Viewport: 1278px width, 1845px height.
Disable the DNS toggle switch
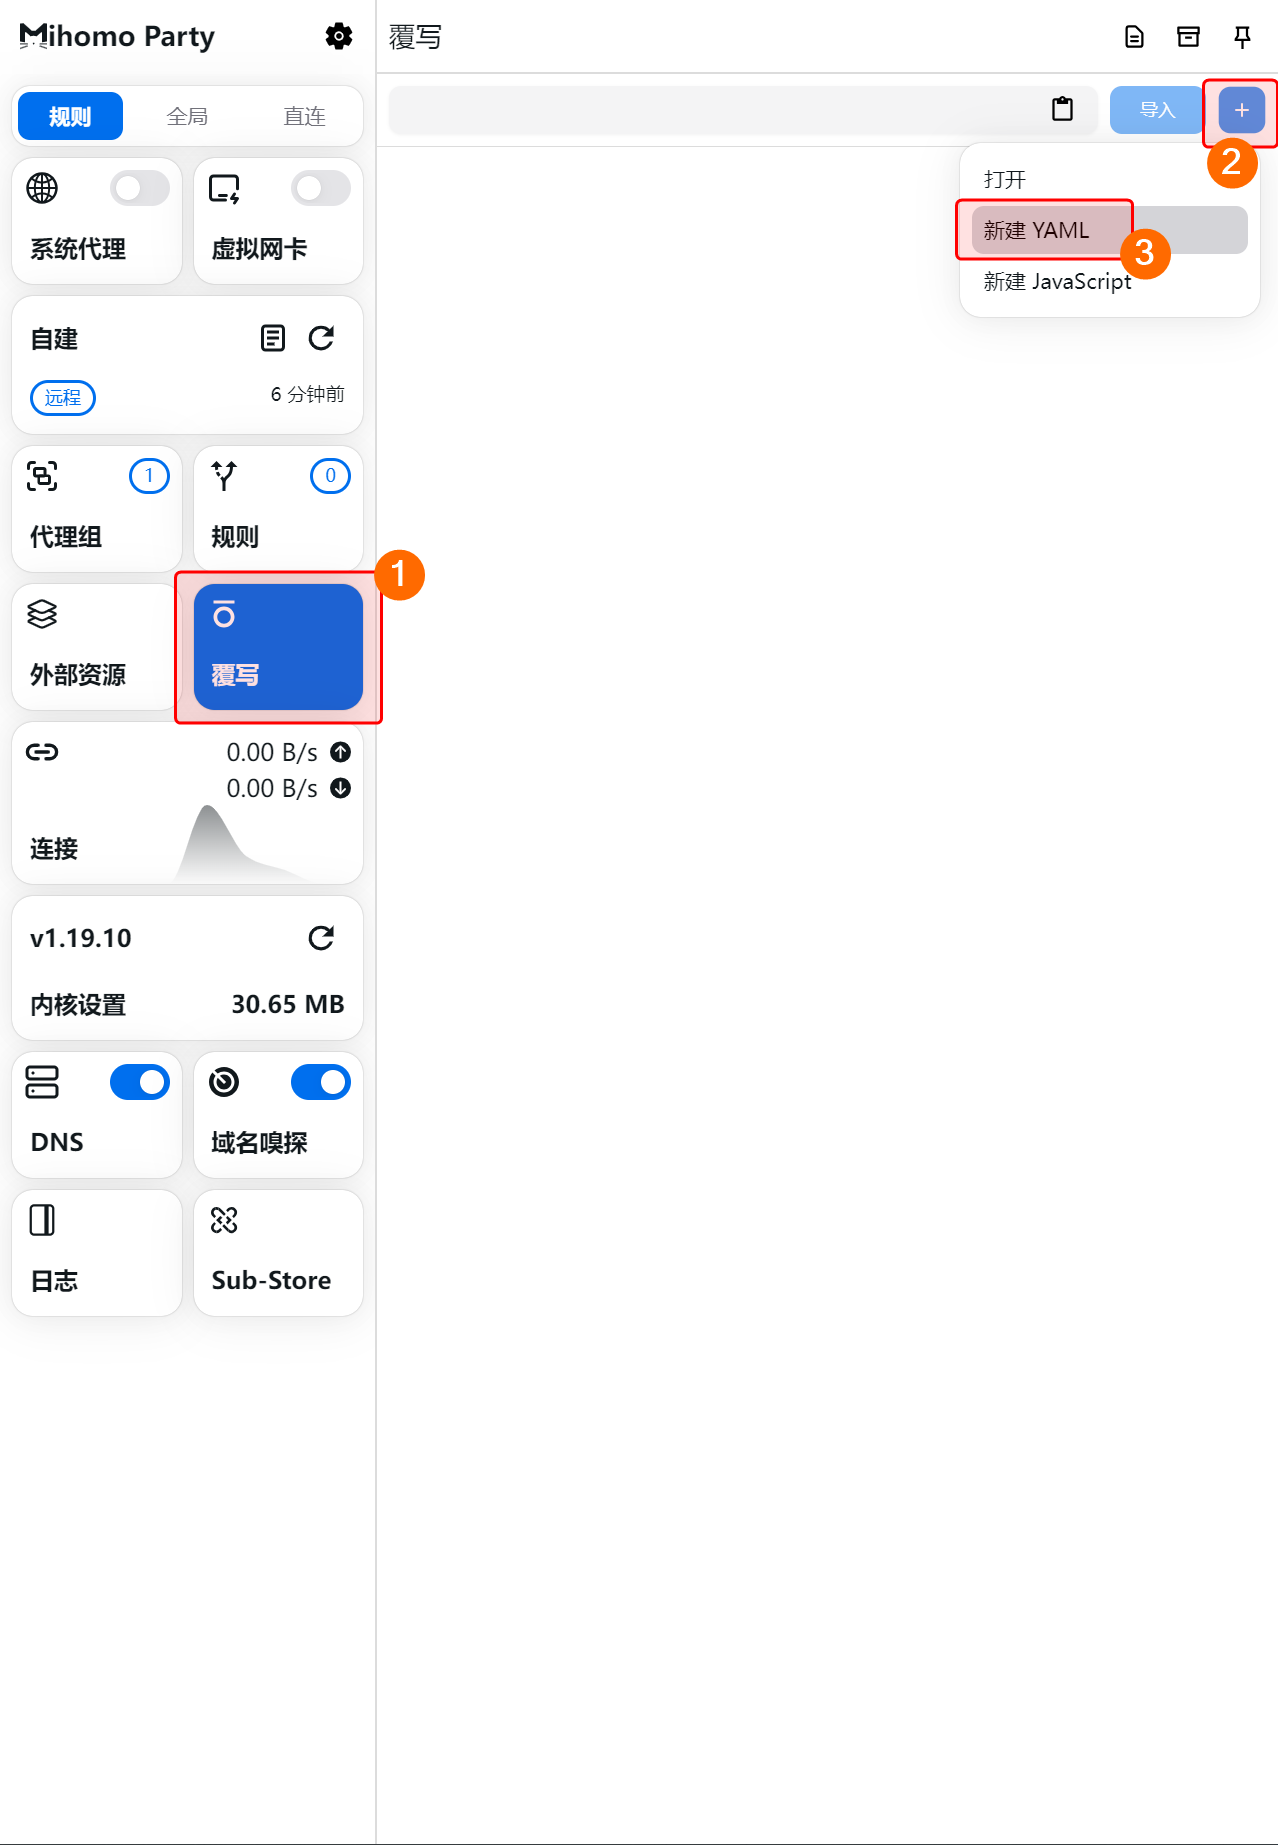(x=140, y=1082)
